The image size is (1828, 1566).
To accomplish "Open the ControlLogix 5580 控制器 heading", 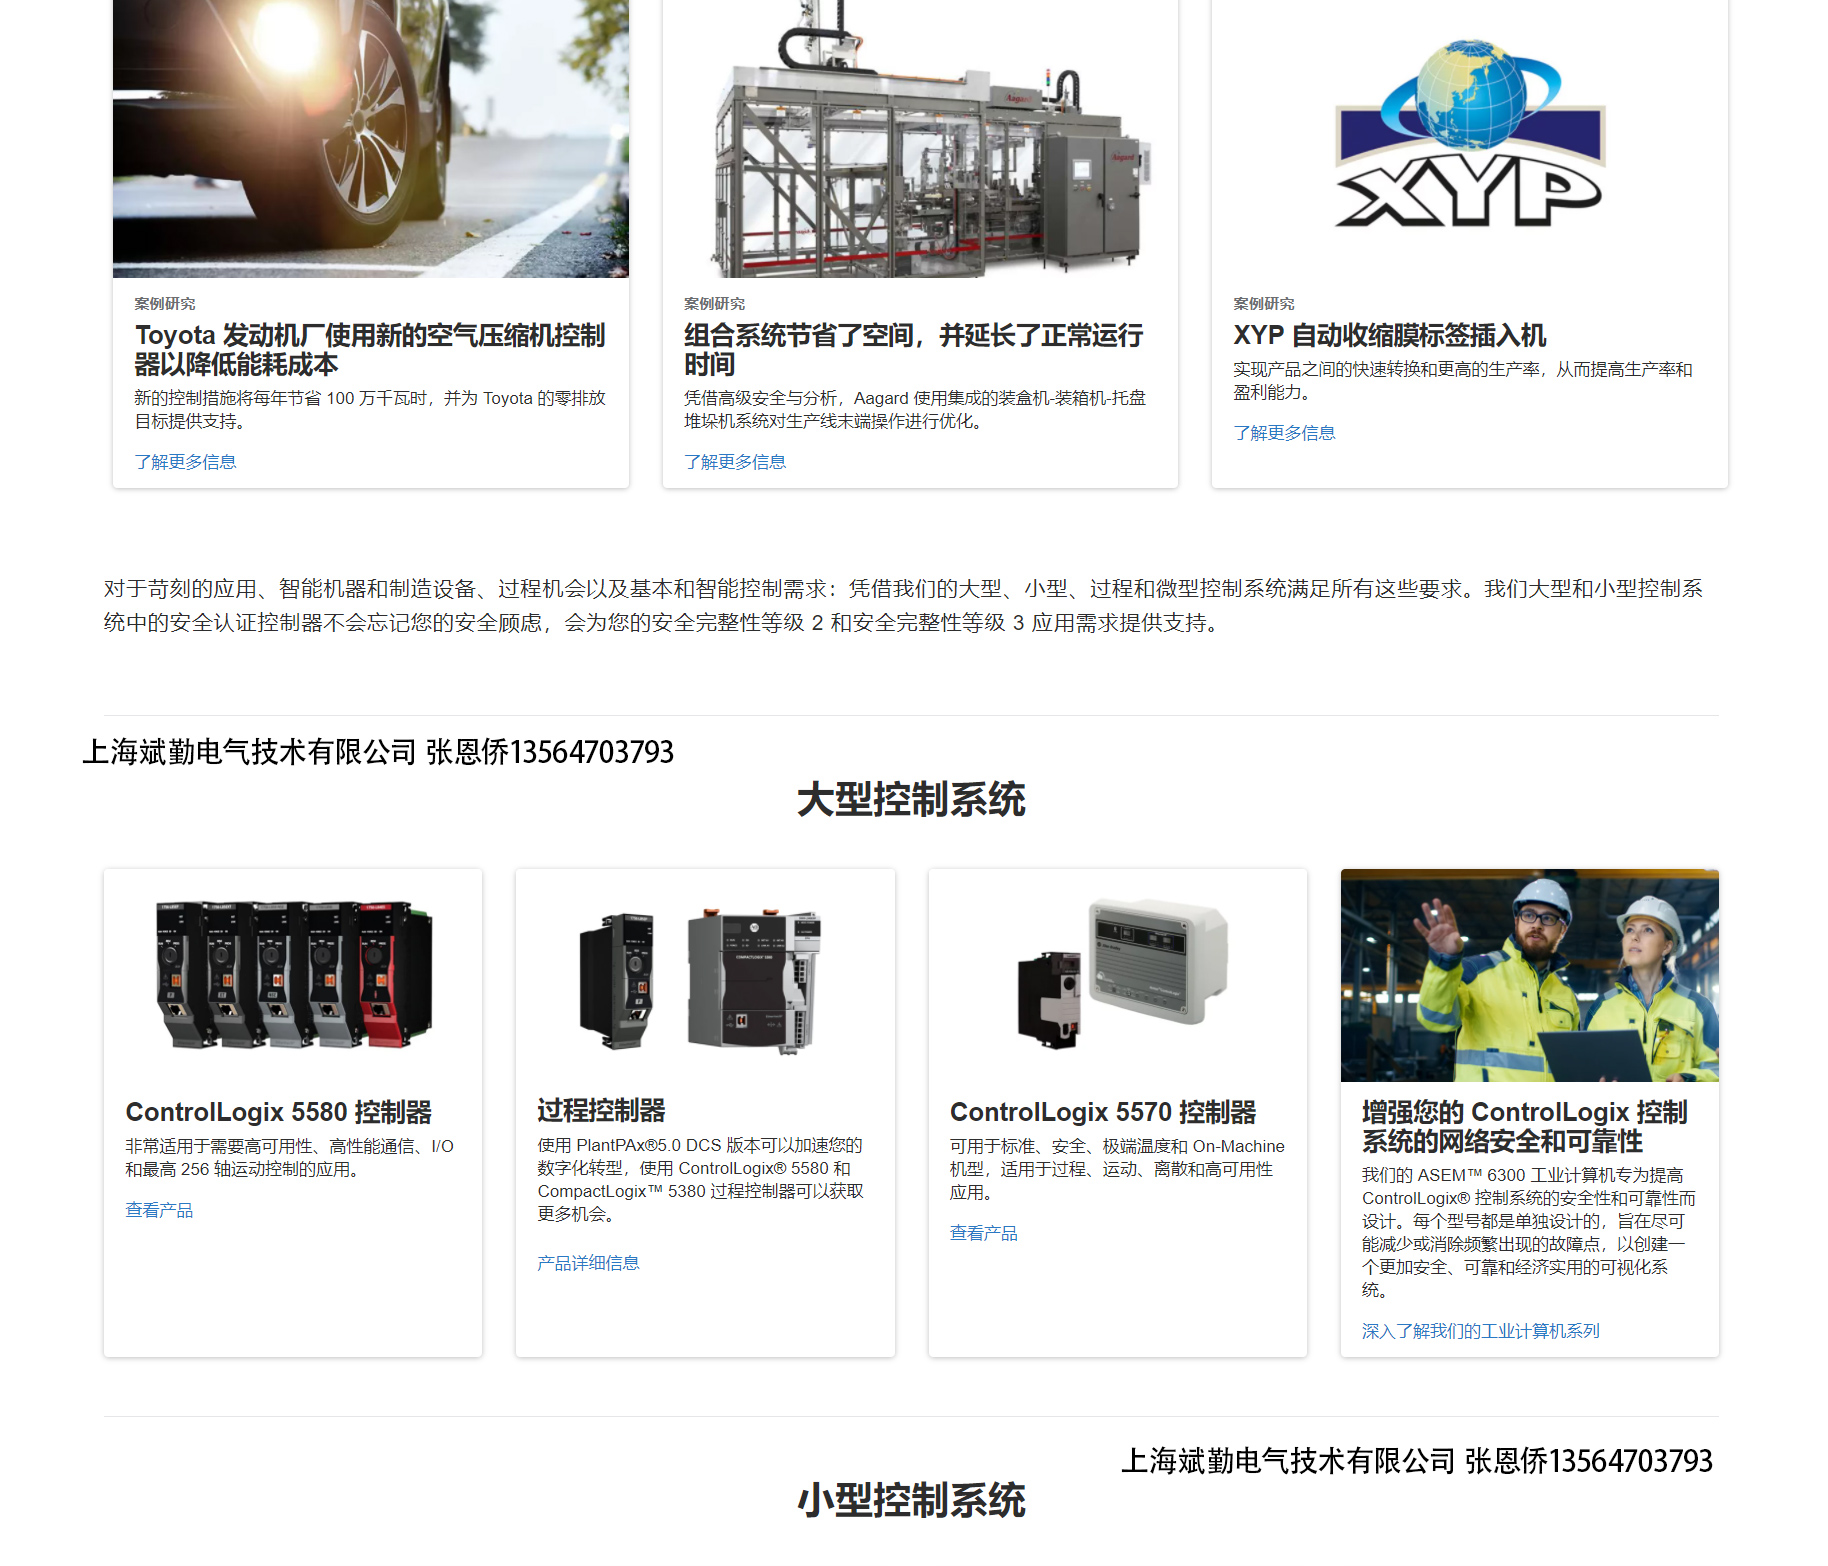I will (x=279, y=1112).
